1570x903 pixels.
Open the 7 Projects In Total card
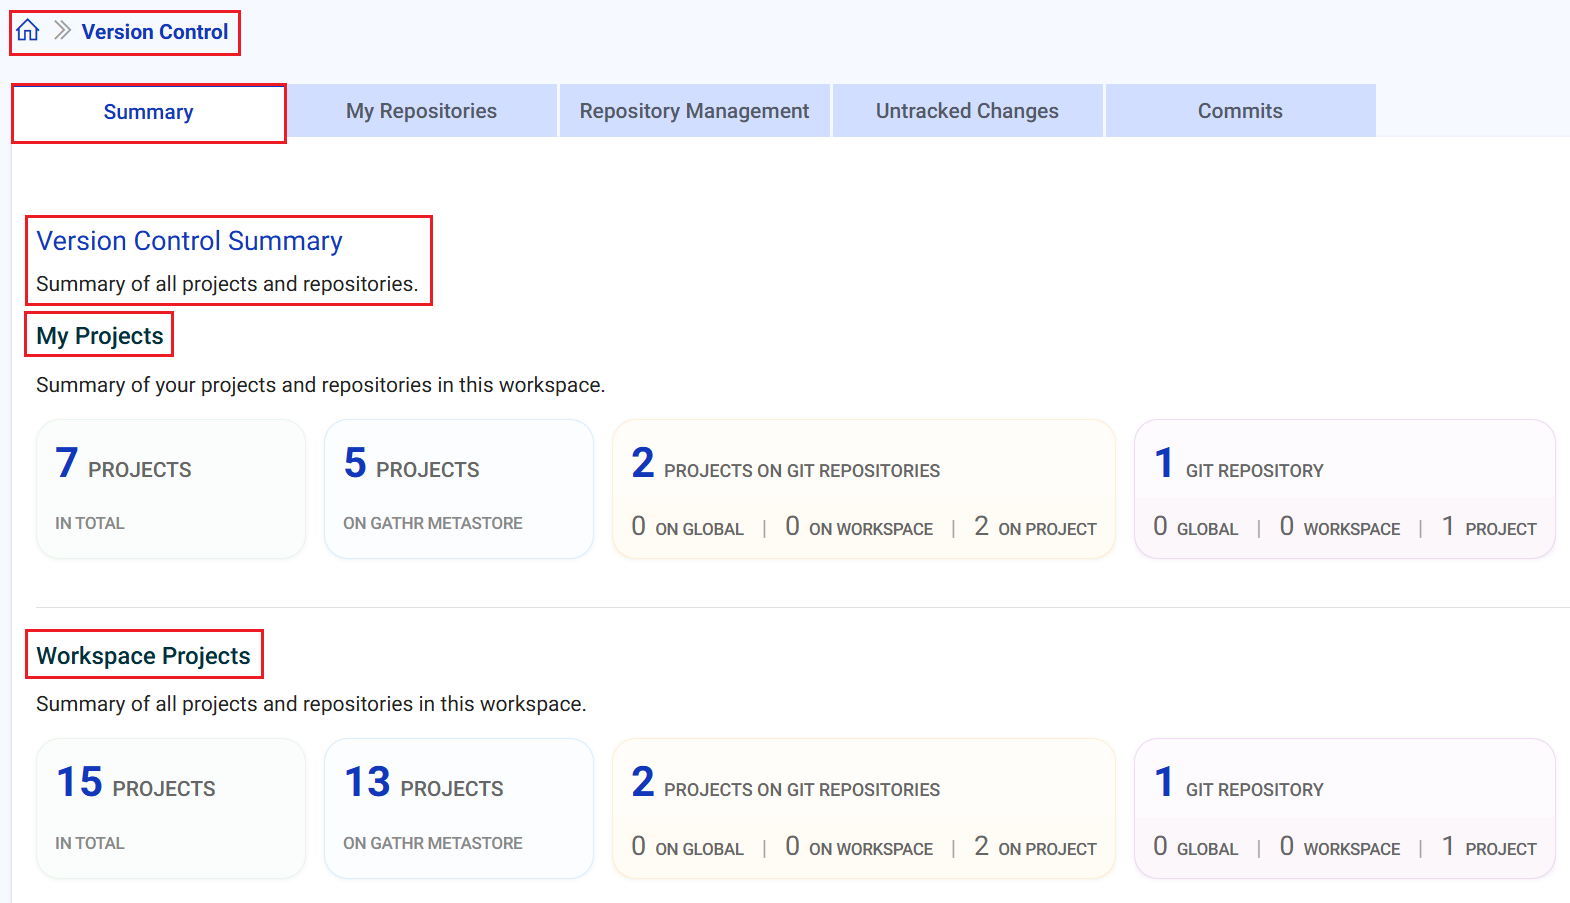tap(170, 489)
